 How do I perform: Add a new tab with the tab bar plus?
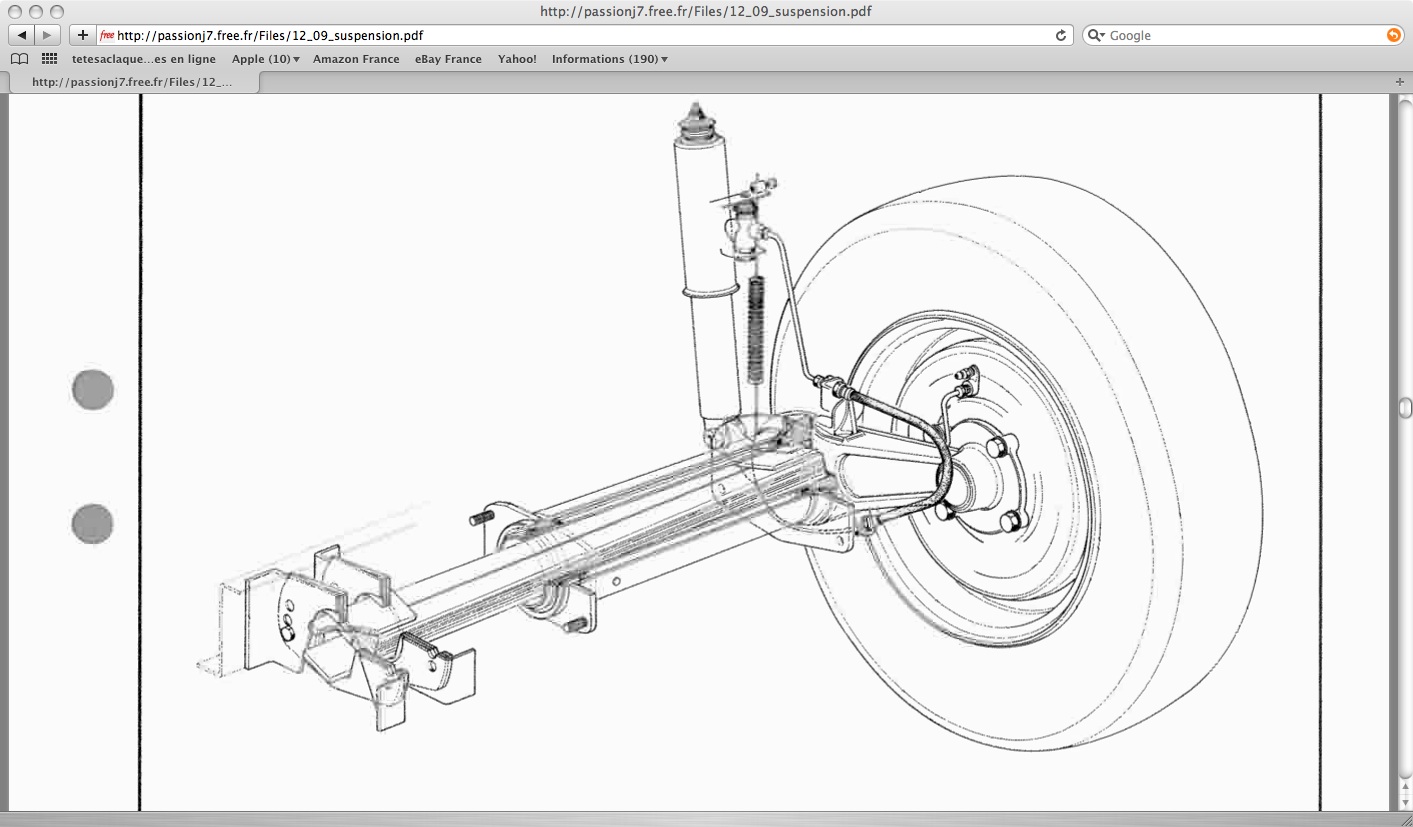click(x=1399, y=82)
